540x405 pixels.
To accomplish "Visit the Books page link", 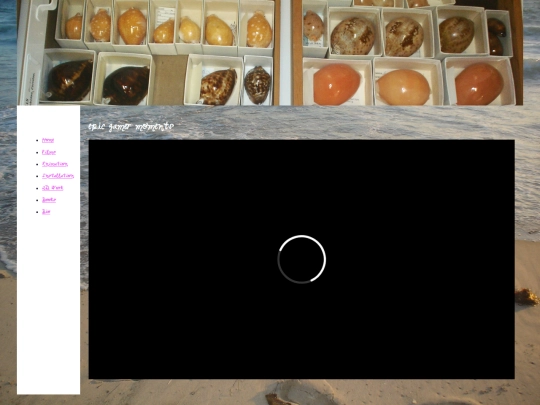I will click(49, 200).
